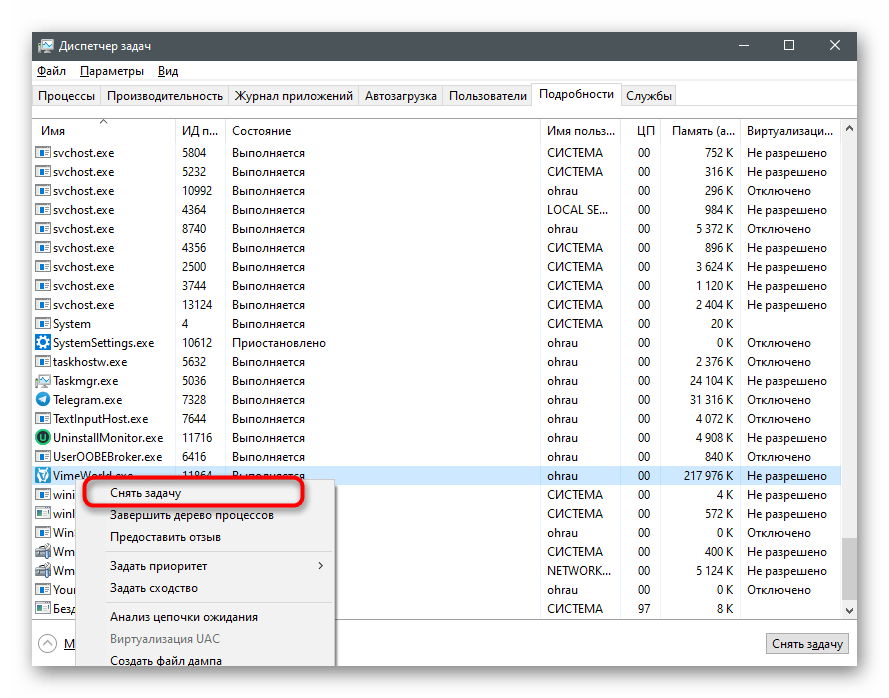889x698 pixels.
Task: Switch to the Процессы tab
Action: (x=66, y=96)
